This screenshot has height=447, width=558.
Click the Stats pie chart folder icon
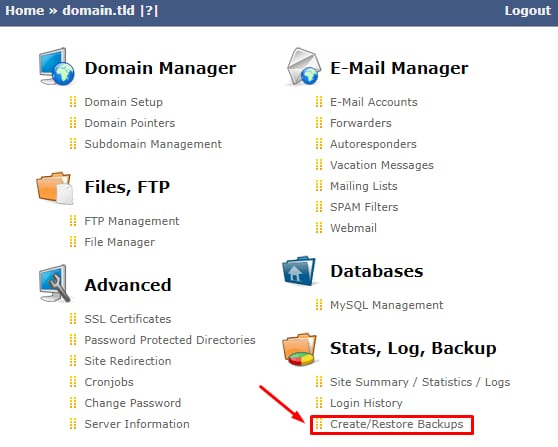pyautogui.click(x=300, y=349)
